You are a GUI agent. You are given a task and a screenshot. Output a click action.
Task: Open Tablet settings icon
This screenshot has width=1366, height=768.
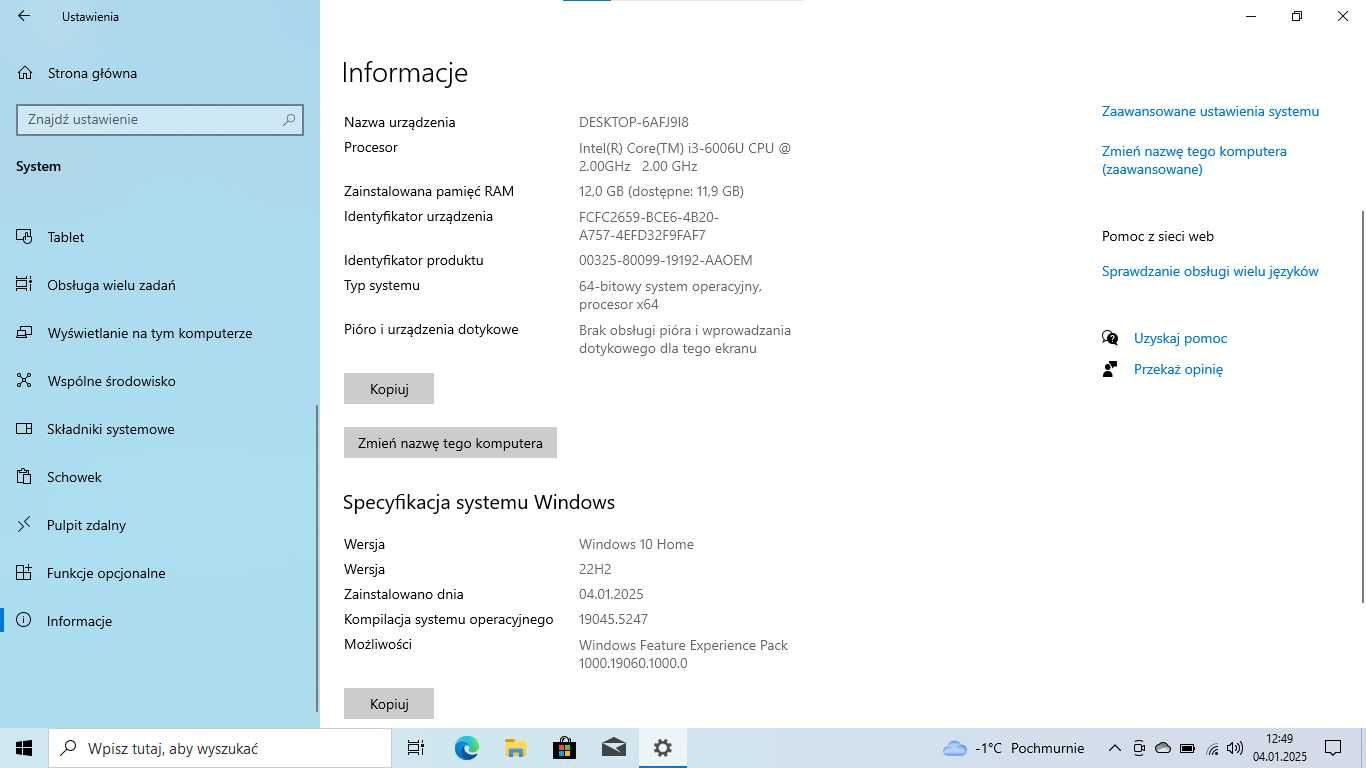pos(25,237)
